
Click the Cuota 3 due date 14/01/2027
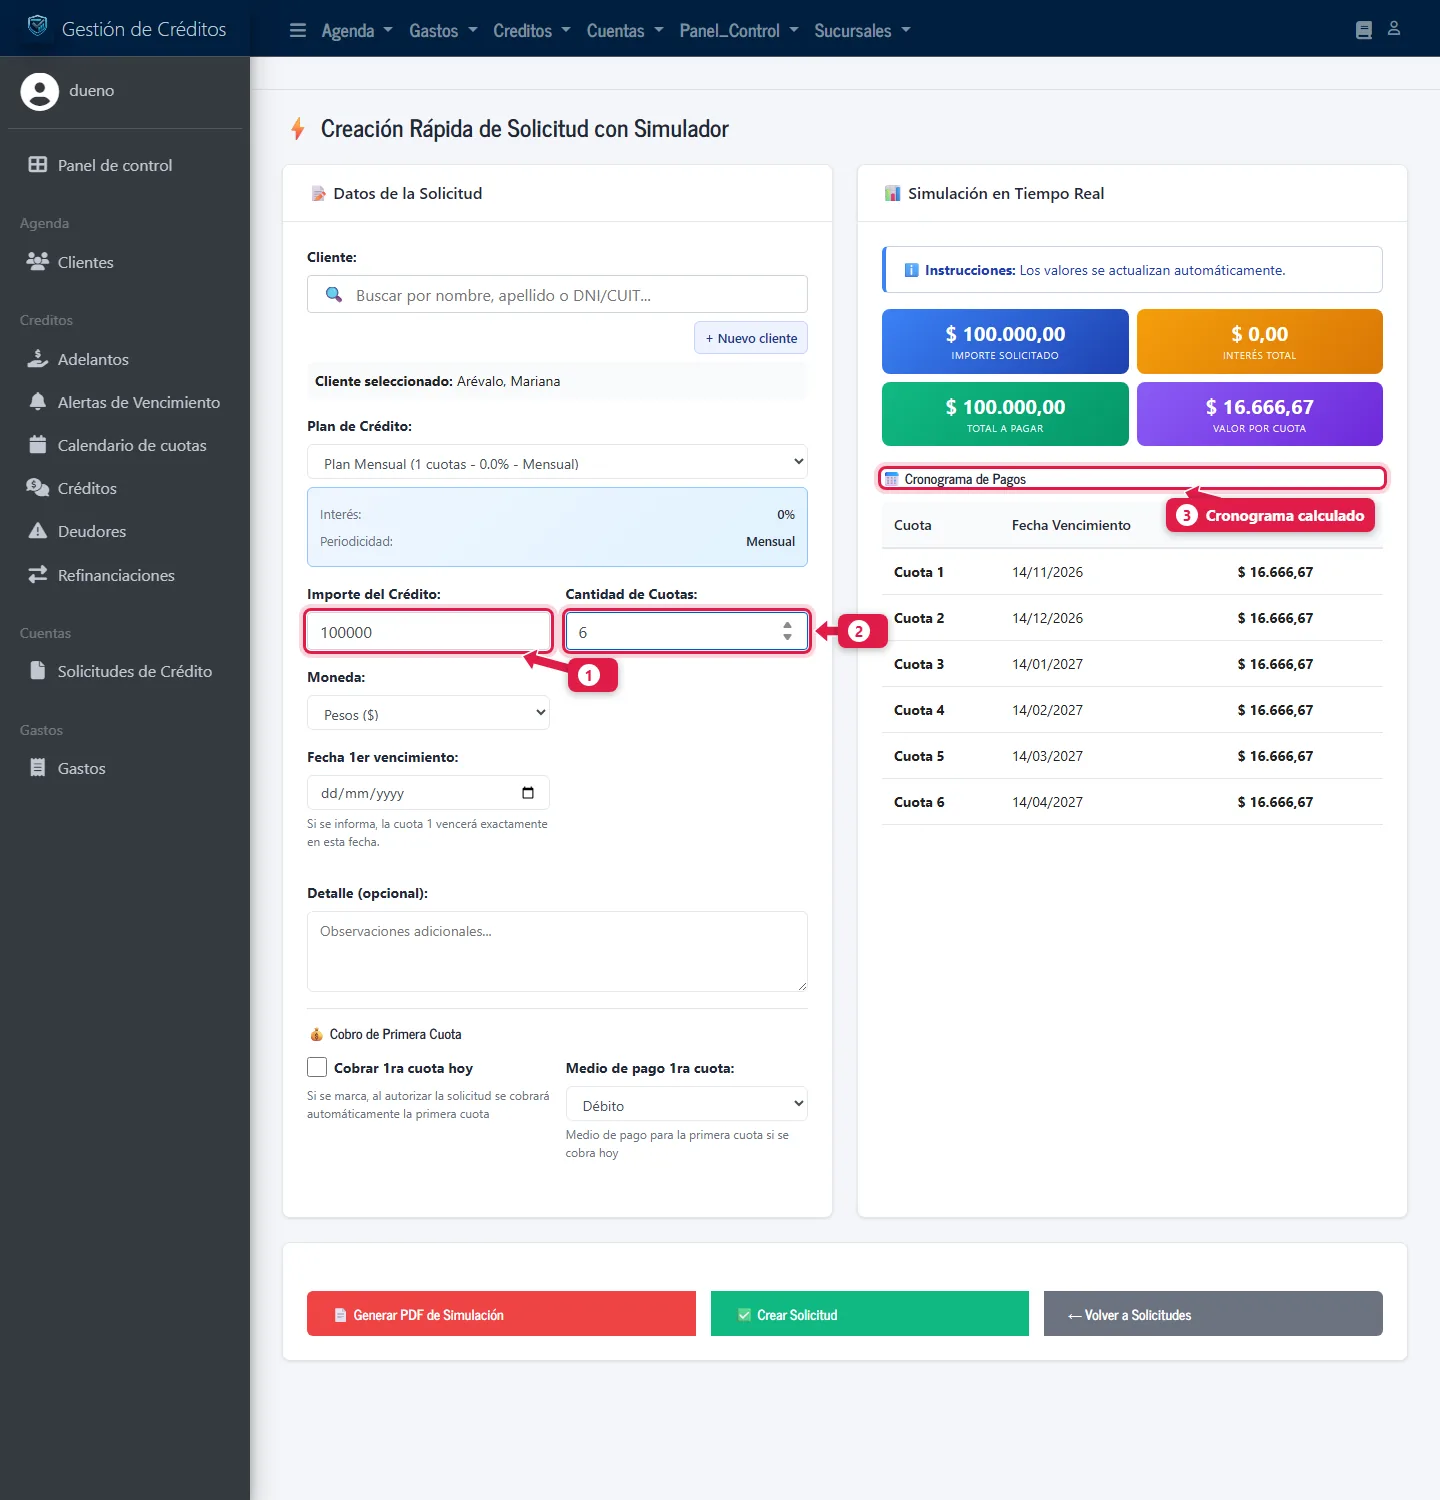(x=1047, y=664)
